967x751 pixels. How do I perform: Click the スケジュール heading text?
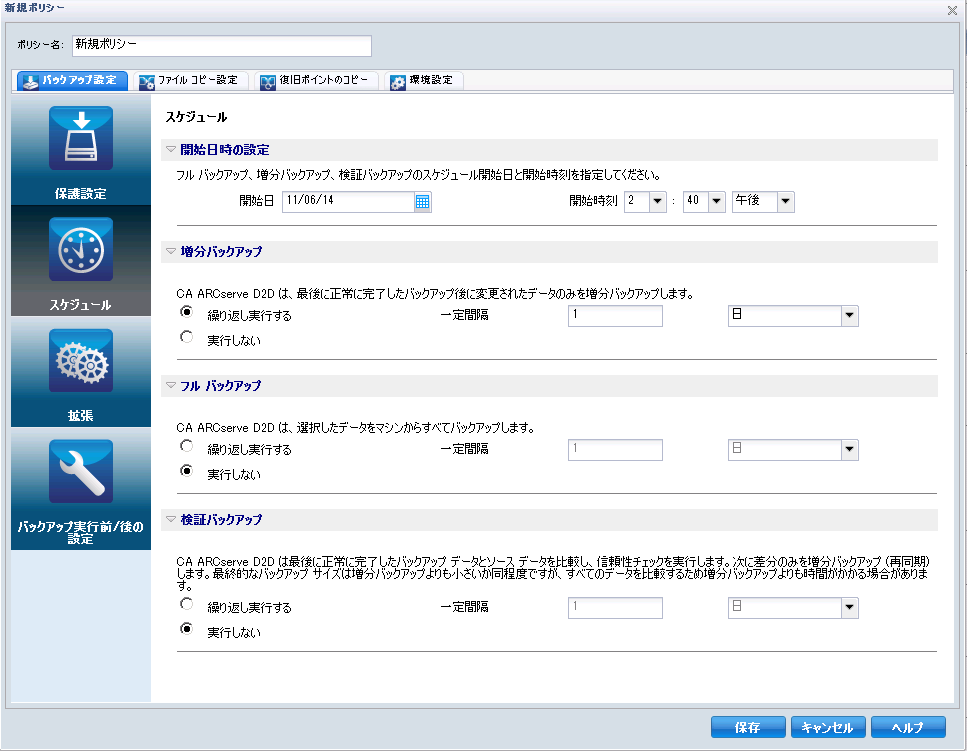196,117
